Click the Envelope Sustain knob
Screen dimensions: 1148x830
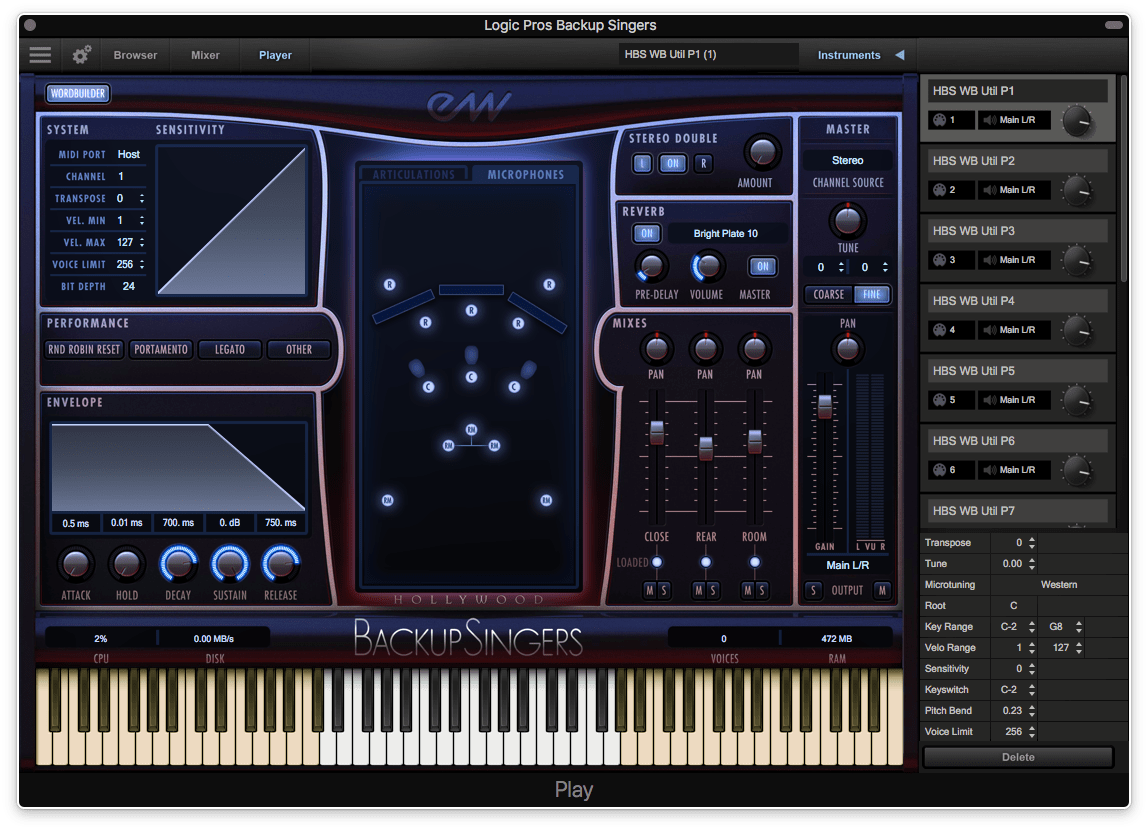coord(229,564)
